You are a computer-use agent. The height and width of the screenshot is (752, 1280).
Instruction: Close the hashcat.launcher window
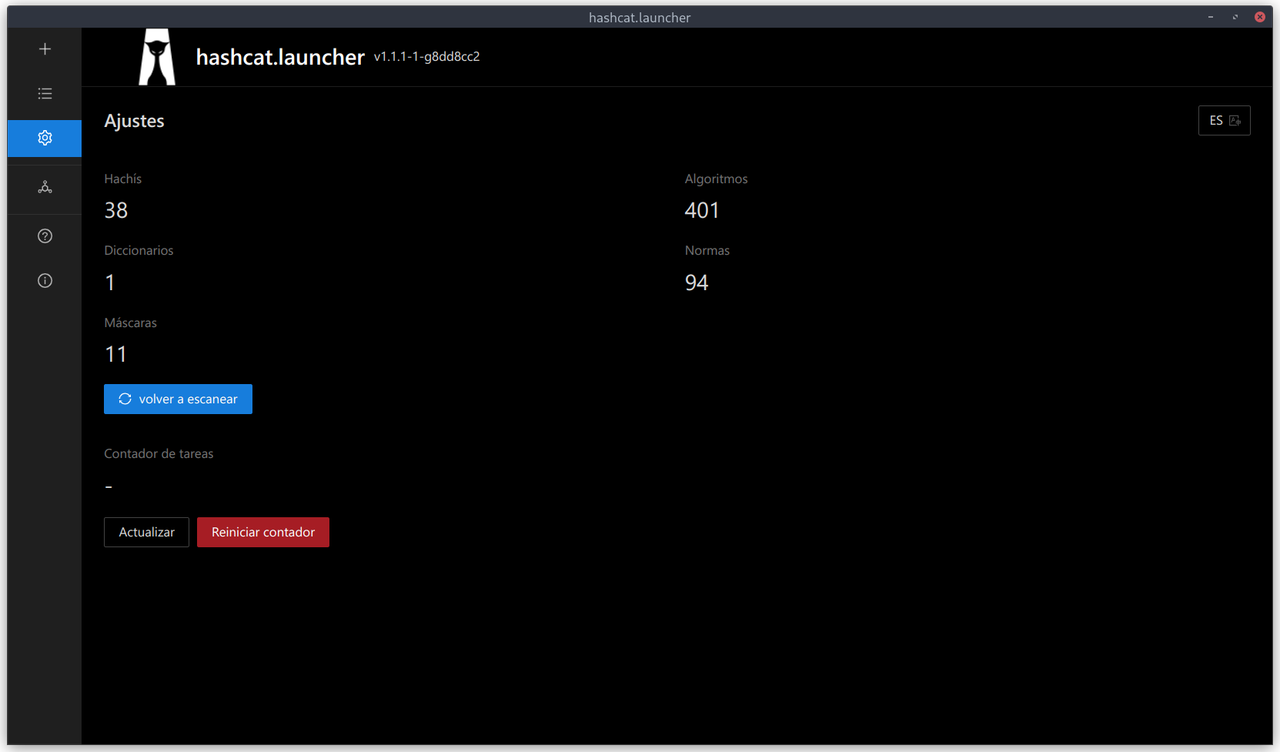[x=1260, y=17]
